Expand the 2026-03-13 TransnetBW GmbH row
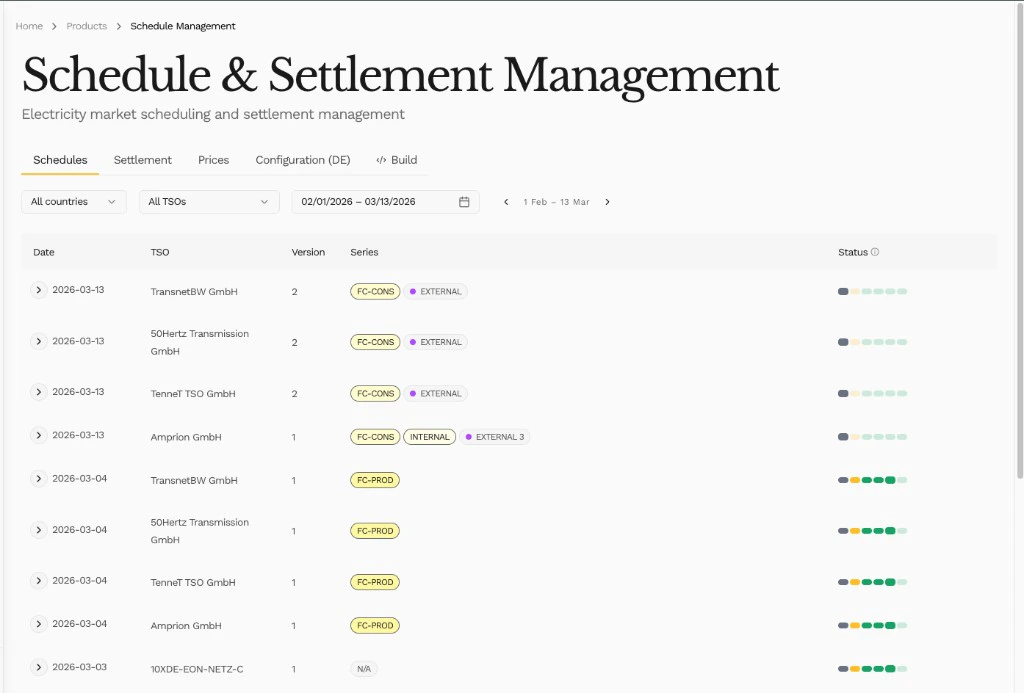The image size is (1024, 693). [x=38, y=289]
